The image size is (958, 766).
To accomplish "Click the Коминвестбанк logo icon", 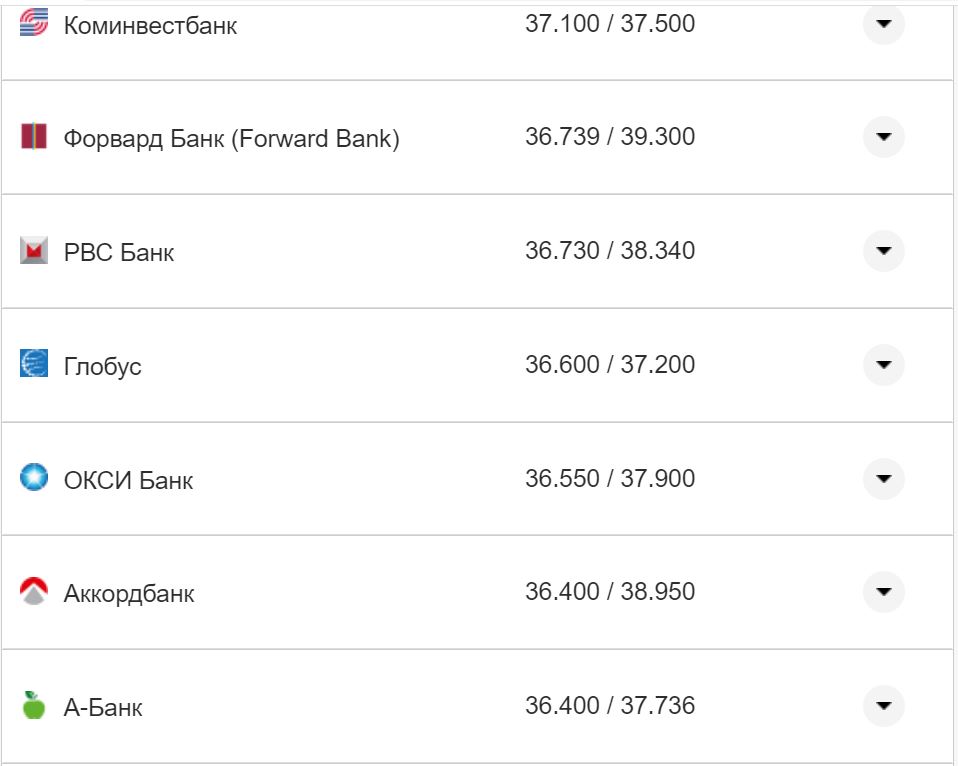I will (34, 24).
